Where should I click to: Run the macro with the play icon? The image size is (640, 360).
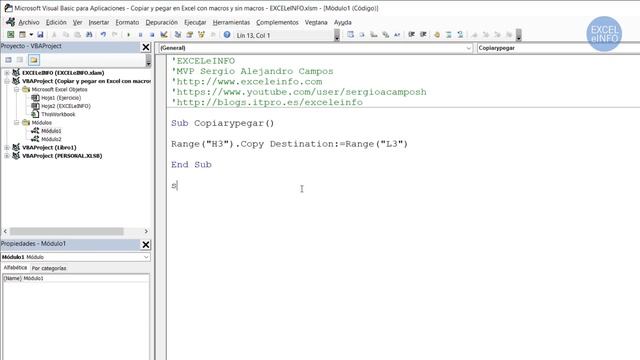tap(129, 35)
